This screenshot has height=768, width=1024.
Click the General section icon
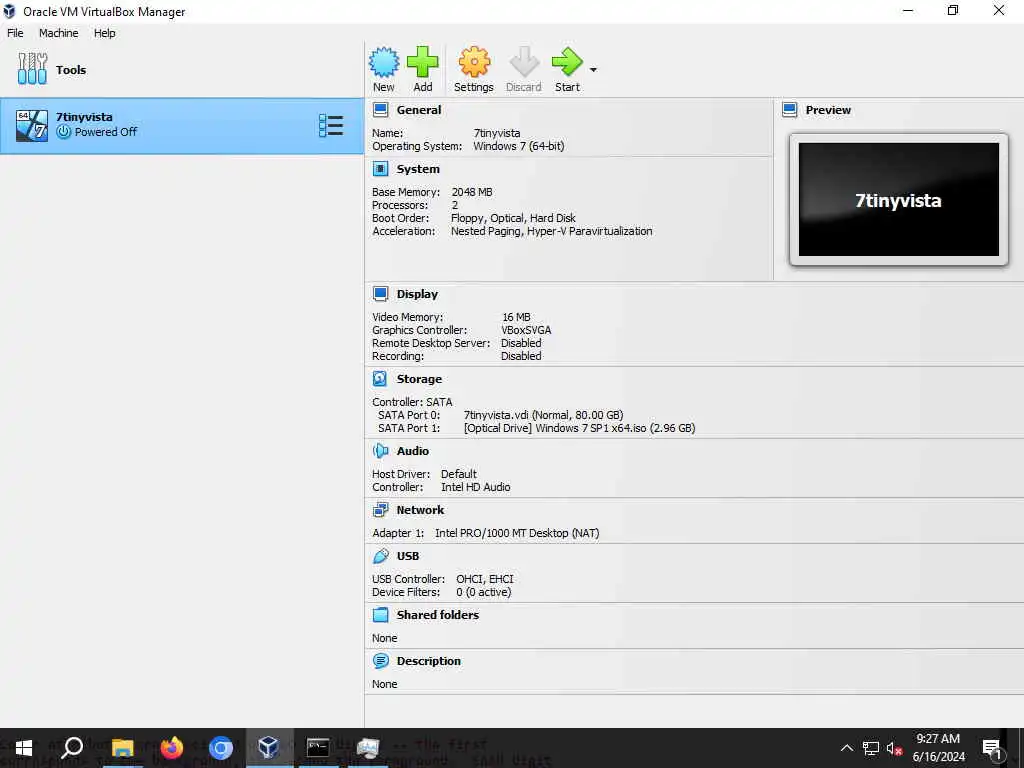coord(381,110)
